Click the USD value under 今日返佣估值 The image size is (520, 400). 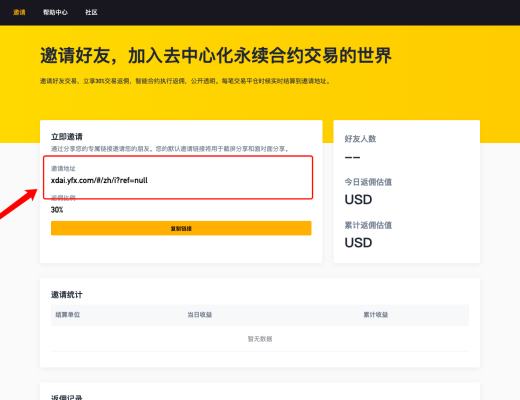click(x=358, y=200)
